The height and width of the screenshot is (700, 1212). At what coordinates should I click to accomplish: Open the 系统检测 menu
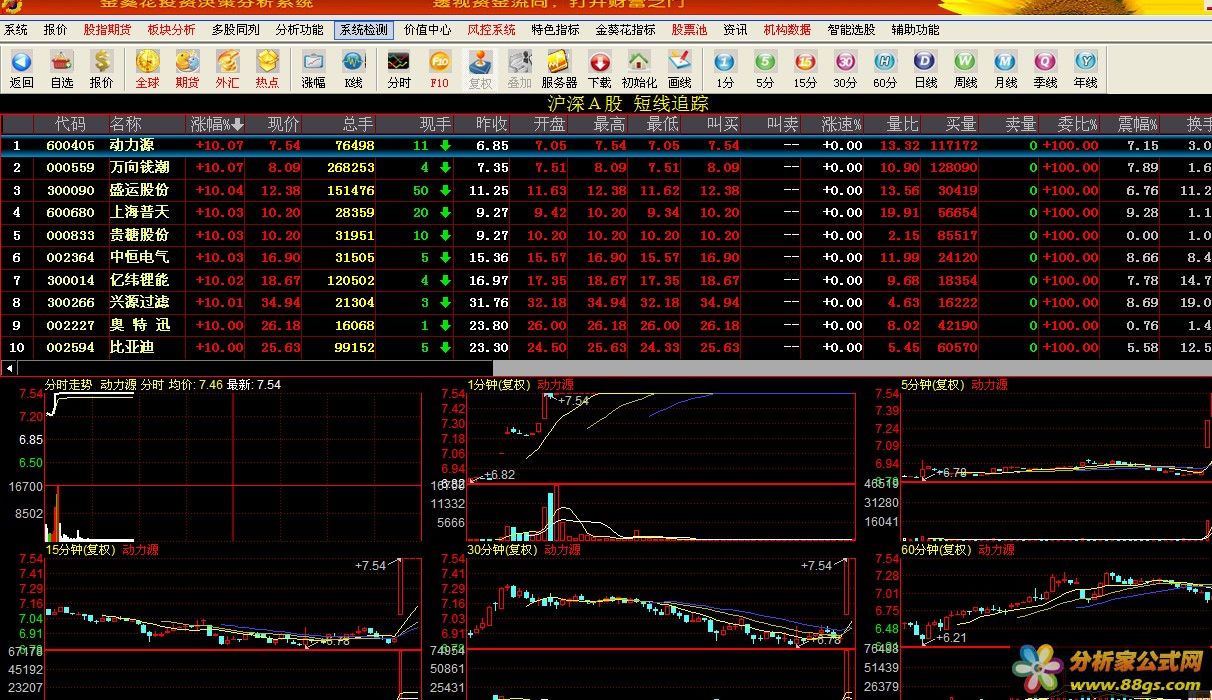pos(363,30)
